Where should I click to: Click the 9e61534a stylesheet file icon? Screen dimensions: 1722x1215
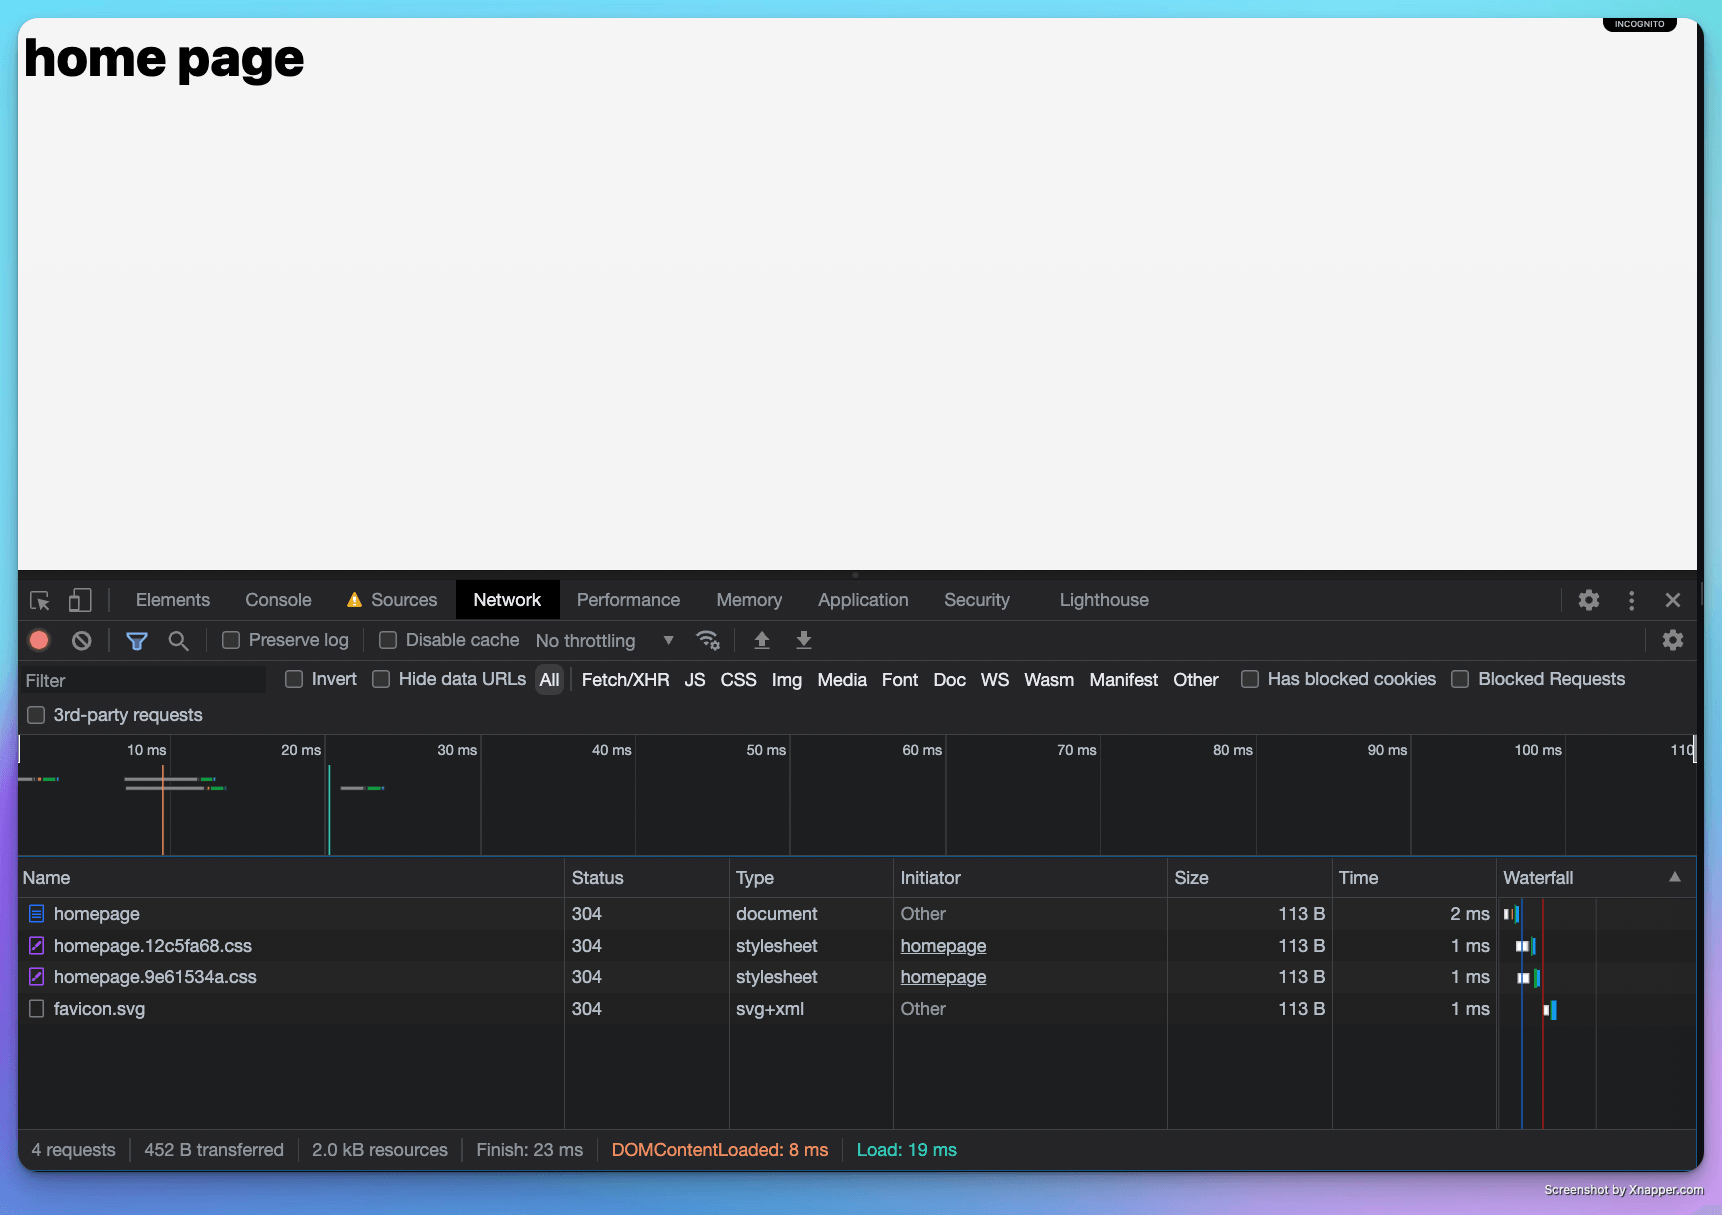pyautogui.click(x=37, y=977)
